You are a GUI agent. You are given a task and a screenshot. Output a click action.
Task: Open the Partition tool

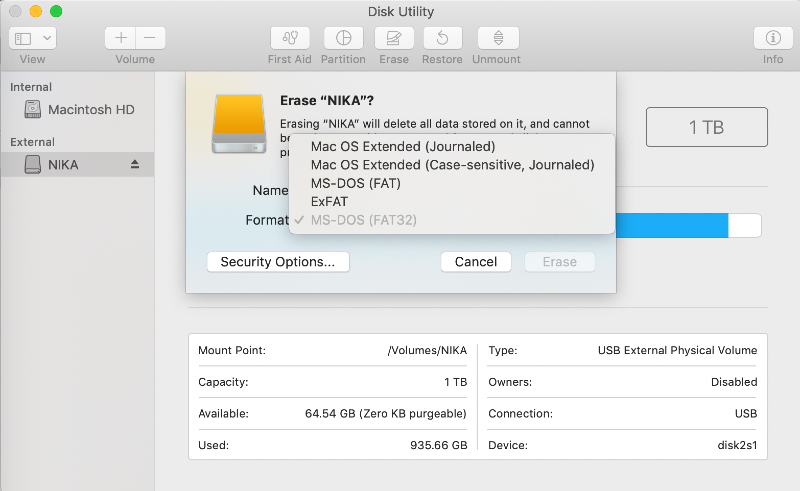343,38
